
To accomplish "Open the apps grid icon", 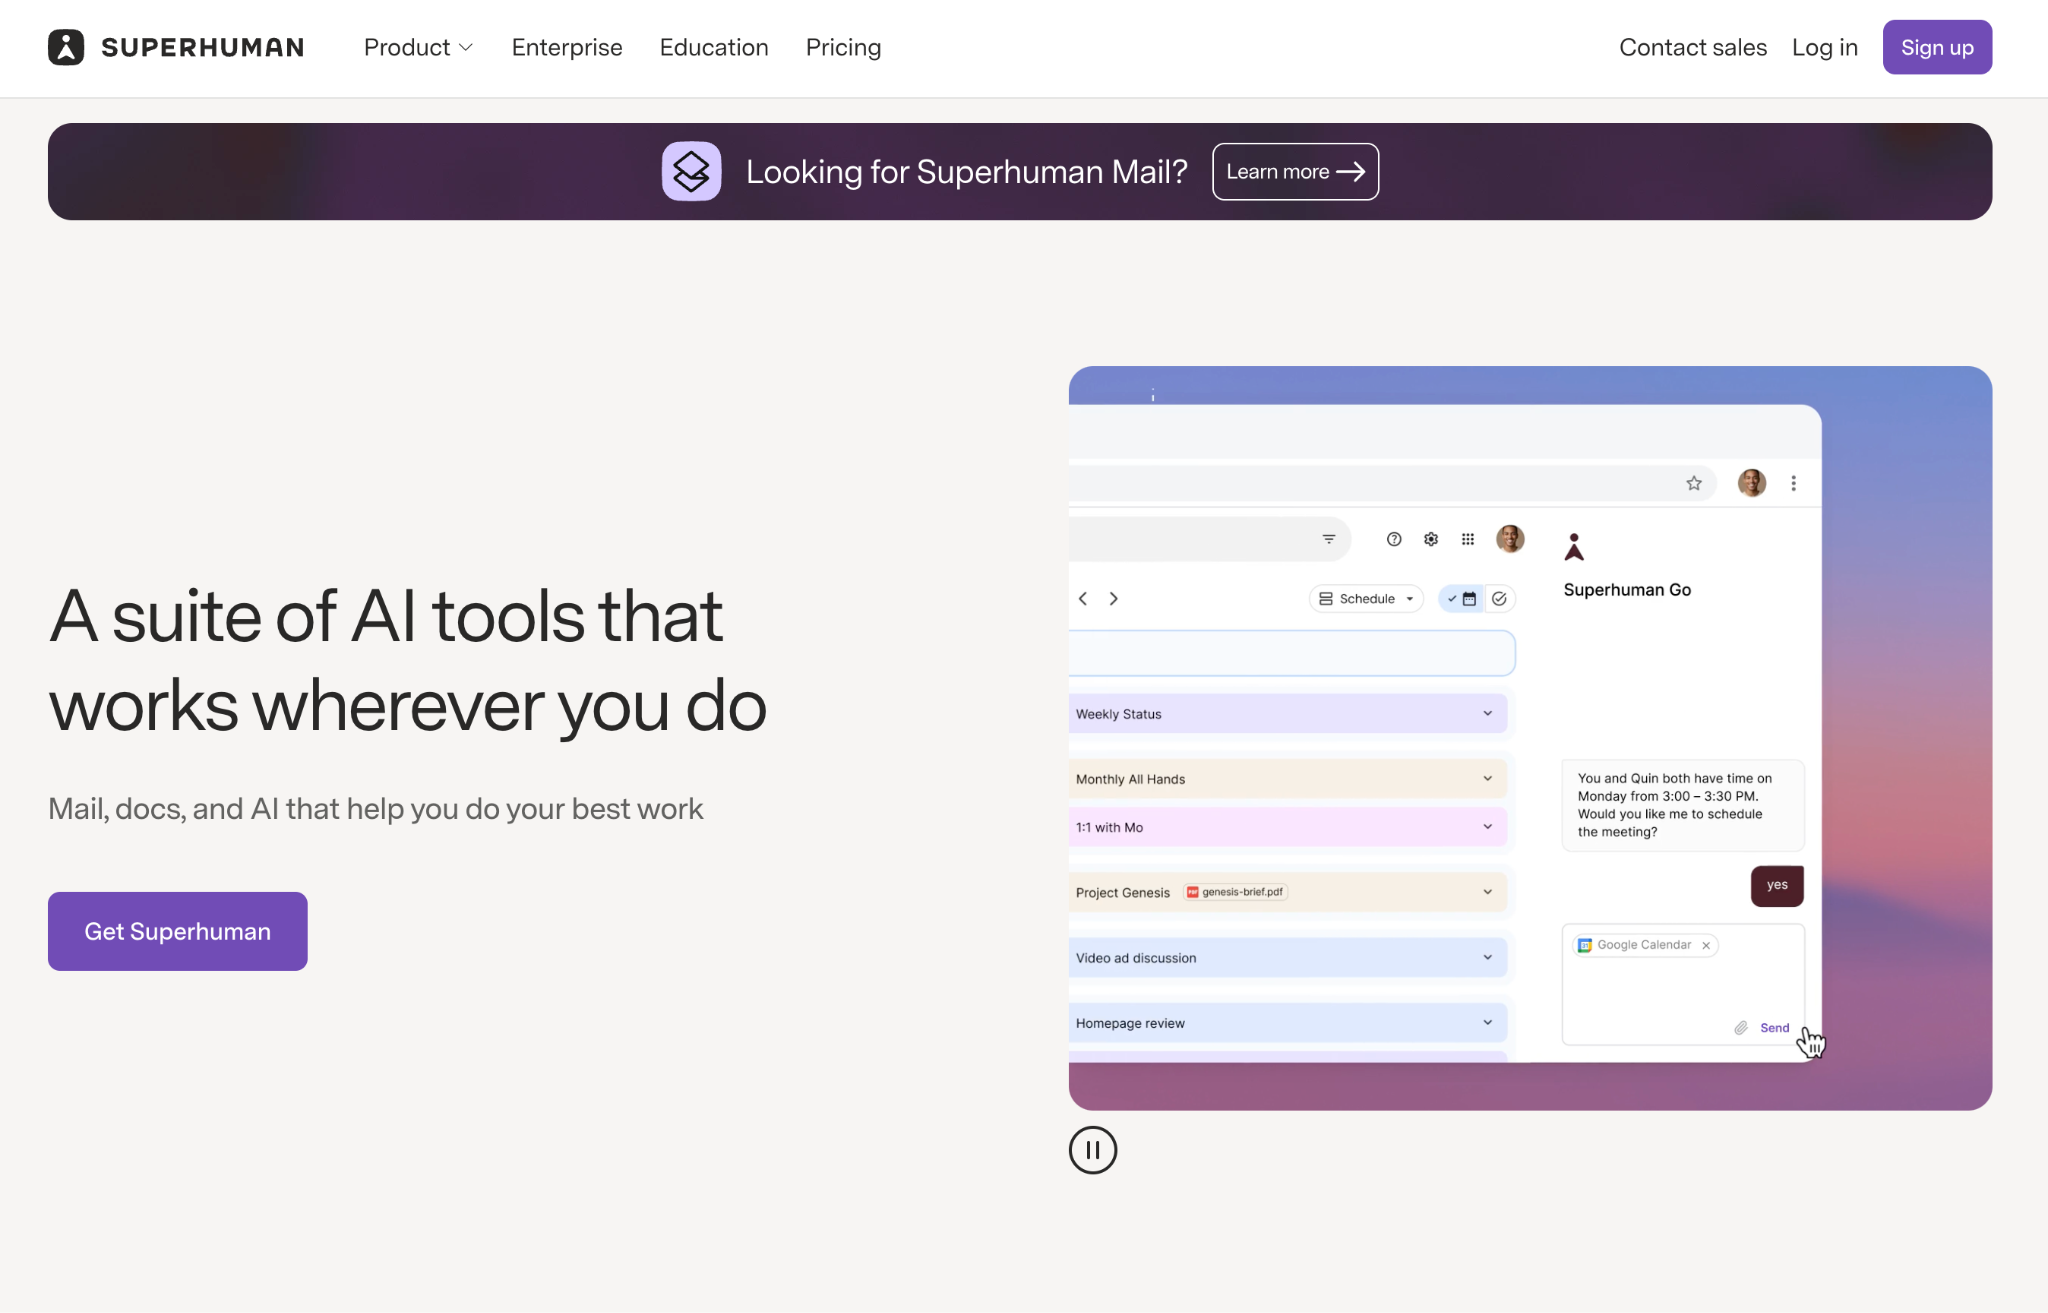I will (x=1468, y=539).
